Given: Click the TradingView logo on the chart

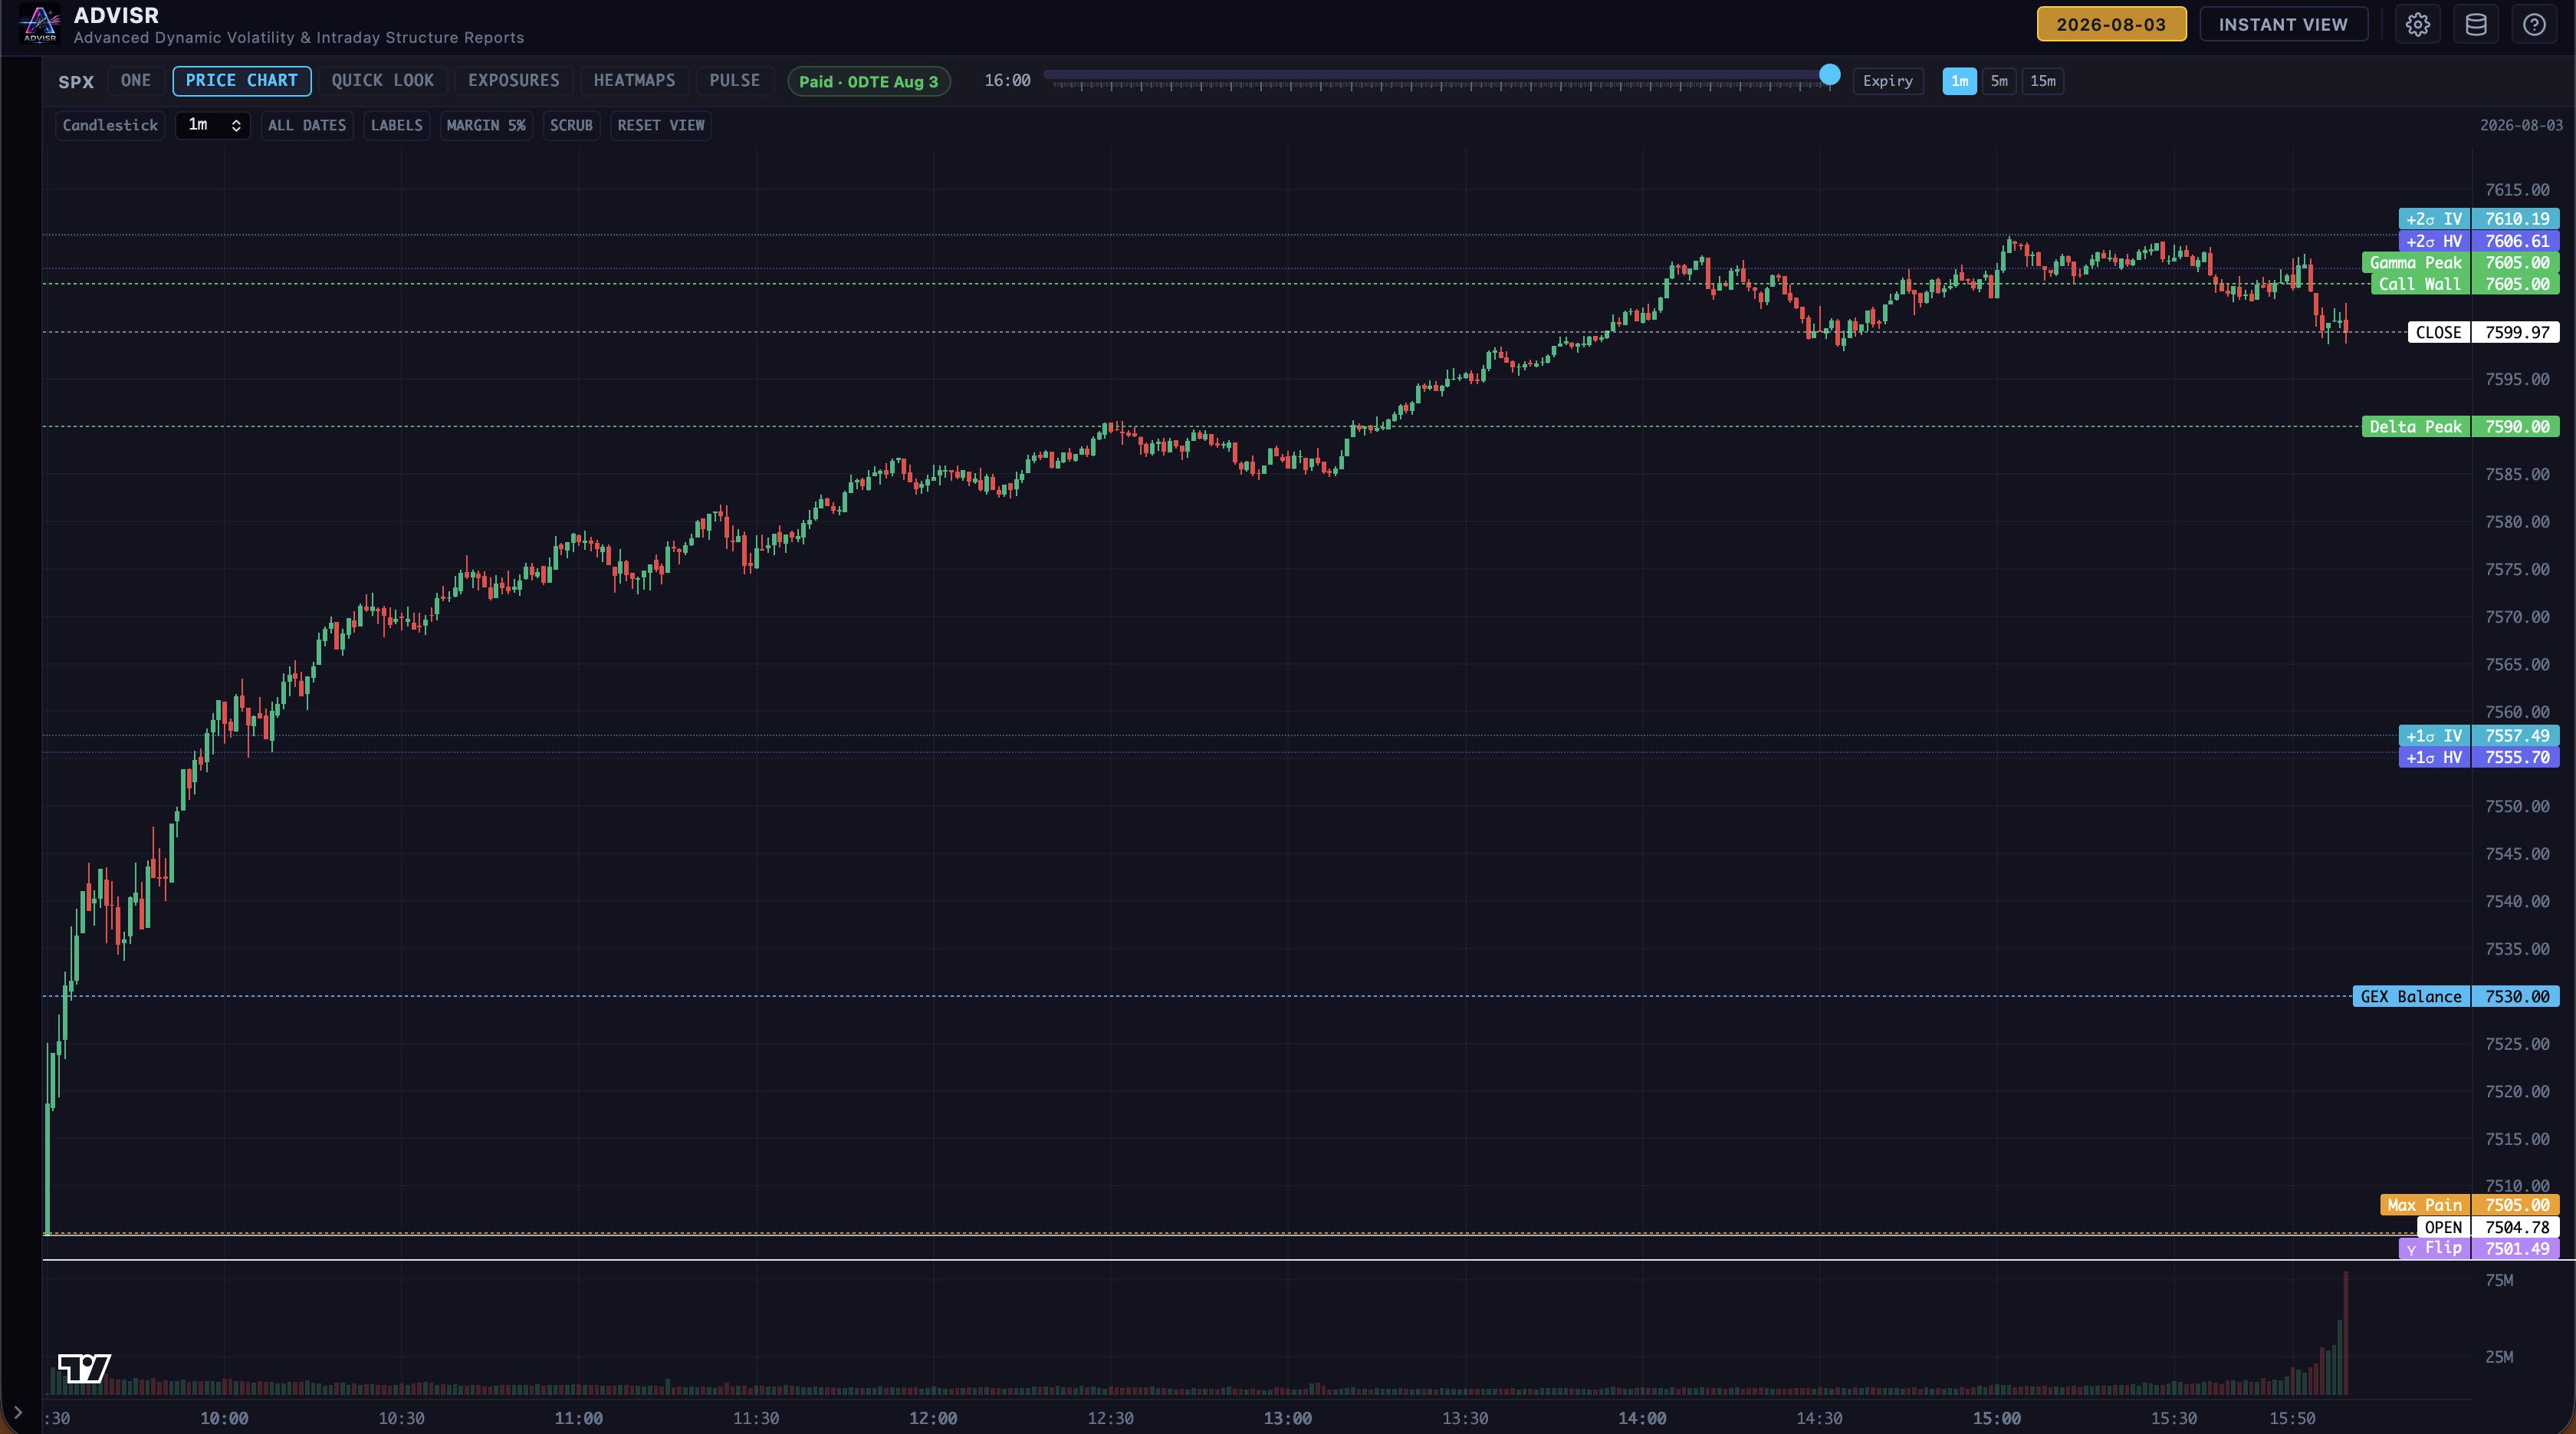Looking at the screenshot, I should [84, 1368].
